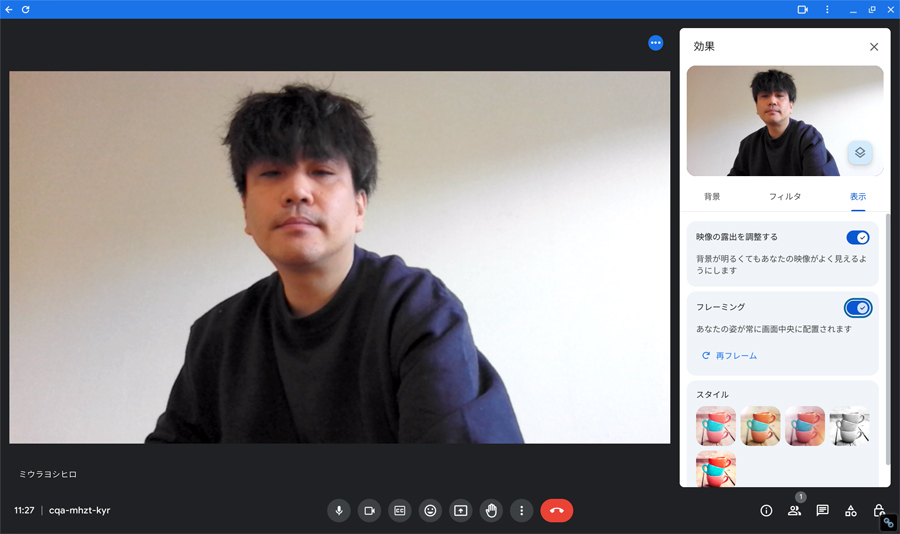Select the cup style in second row
The image size is (900, 534).
point(716,469)
